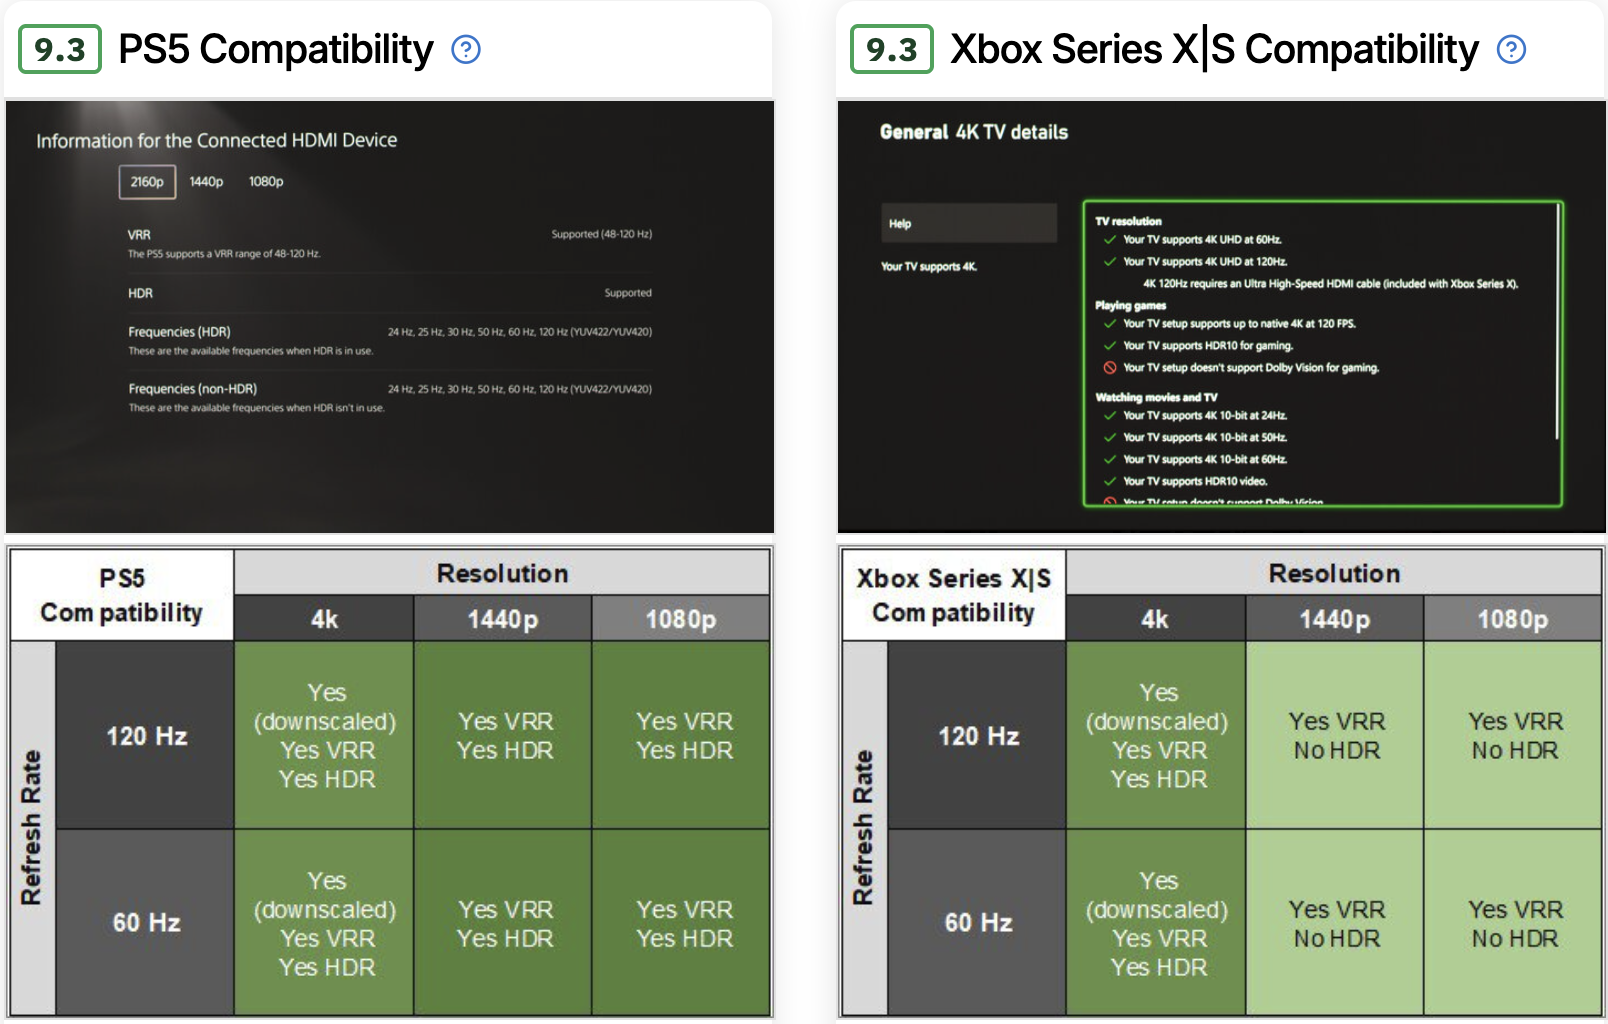Open the PS5 Compatibility heading
1608x1024 pixels.
pyautogui.click(x=276, y=49)
